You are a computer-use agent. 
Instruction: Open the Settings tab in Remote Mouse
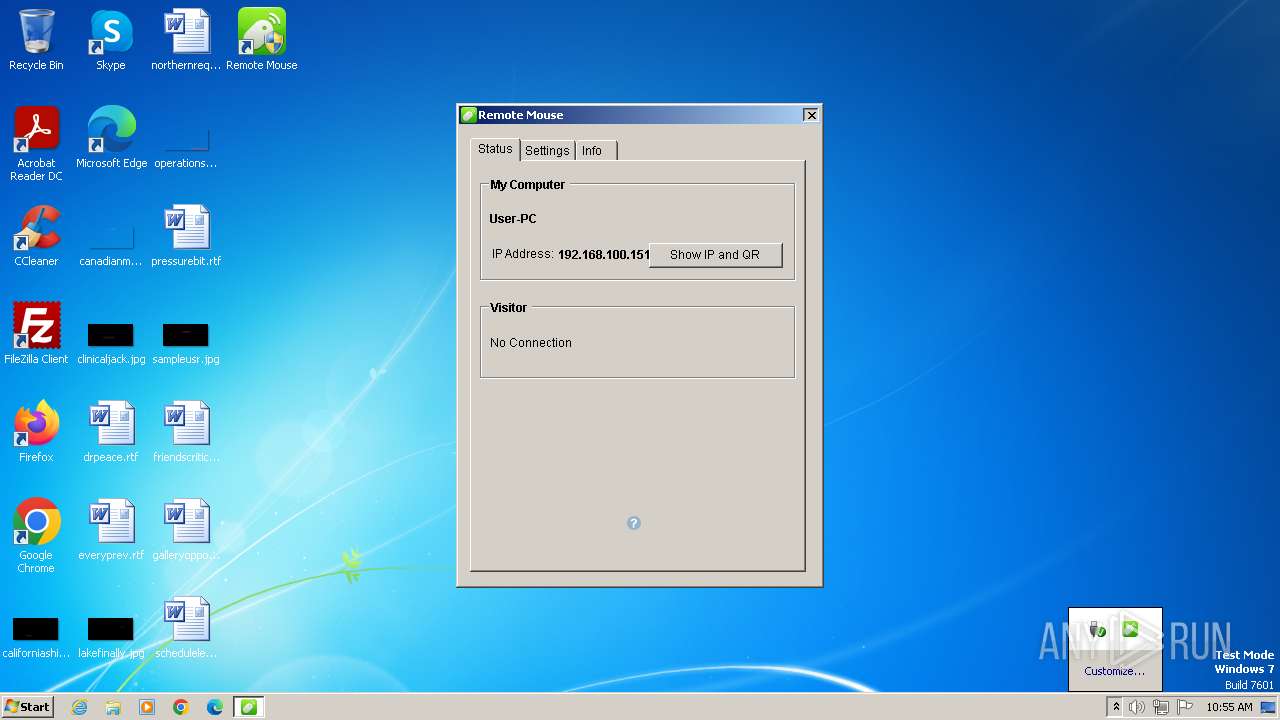547,150
